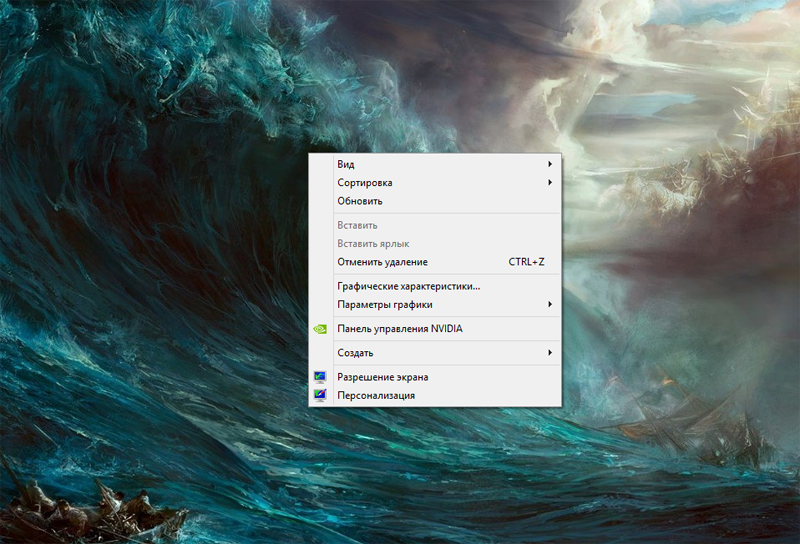Choose Обновить in context menu

(435, 201)
